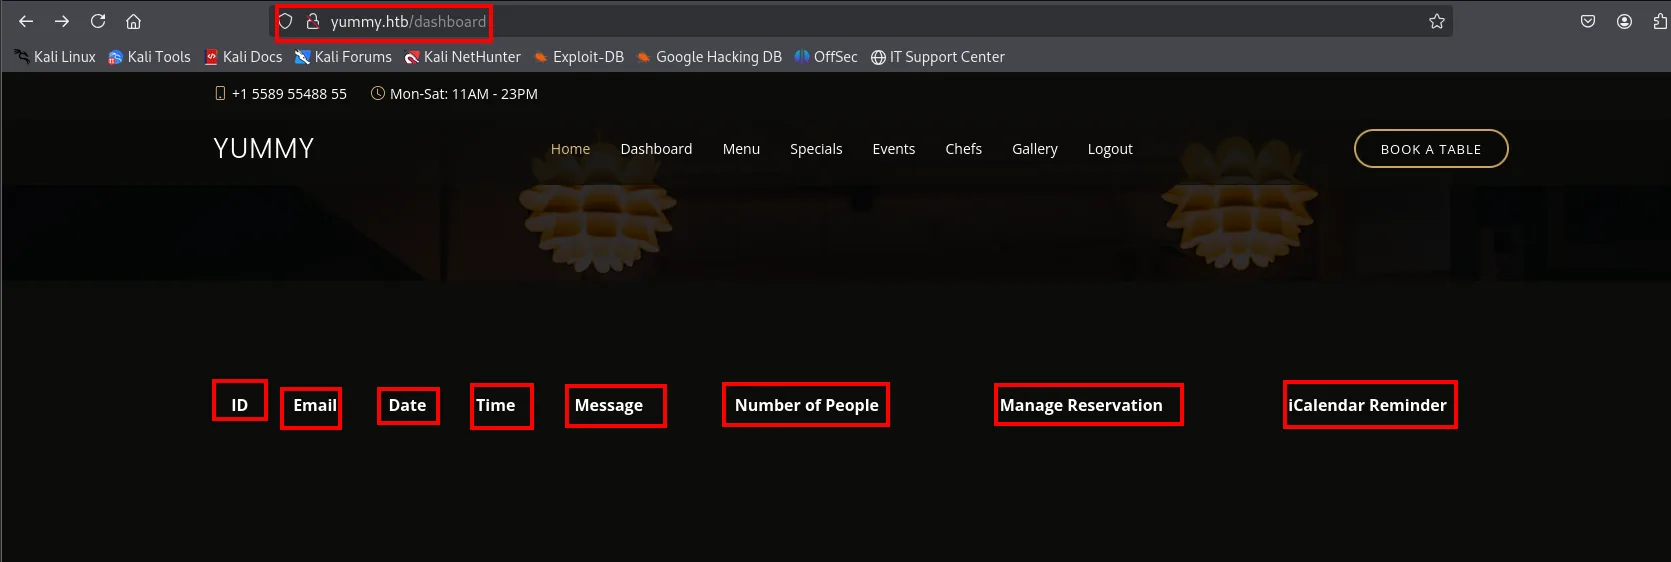Open the Google Hacking DB bookmark

coord(709,57)
